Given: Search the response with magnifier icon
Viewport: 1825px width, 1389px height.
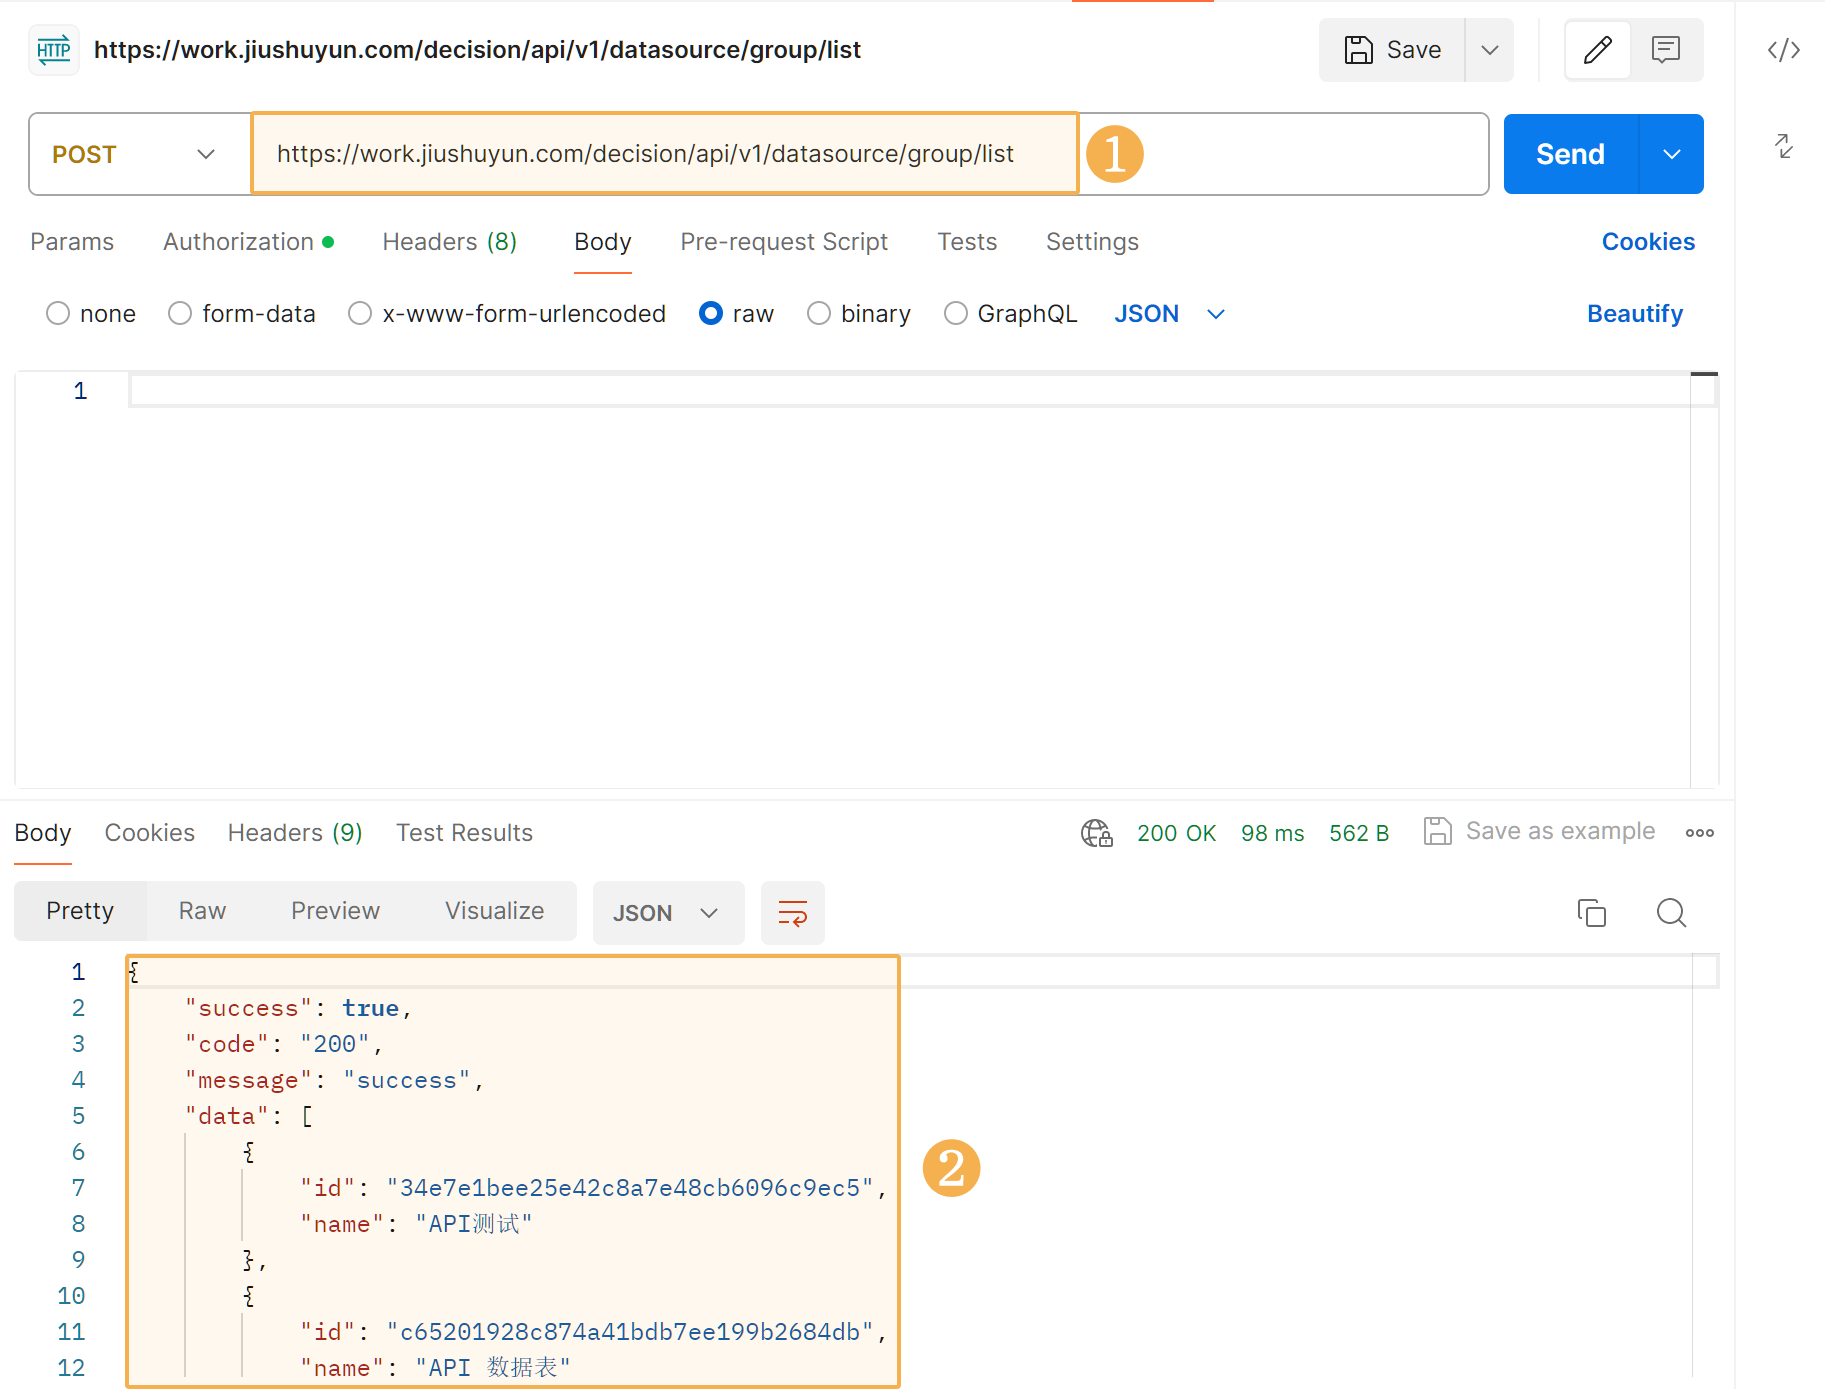Looking at the screenshot, I should coord(1670,912).
